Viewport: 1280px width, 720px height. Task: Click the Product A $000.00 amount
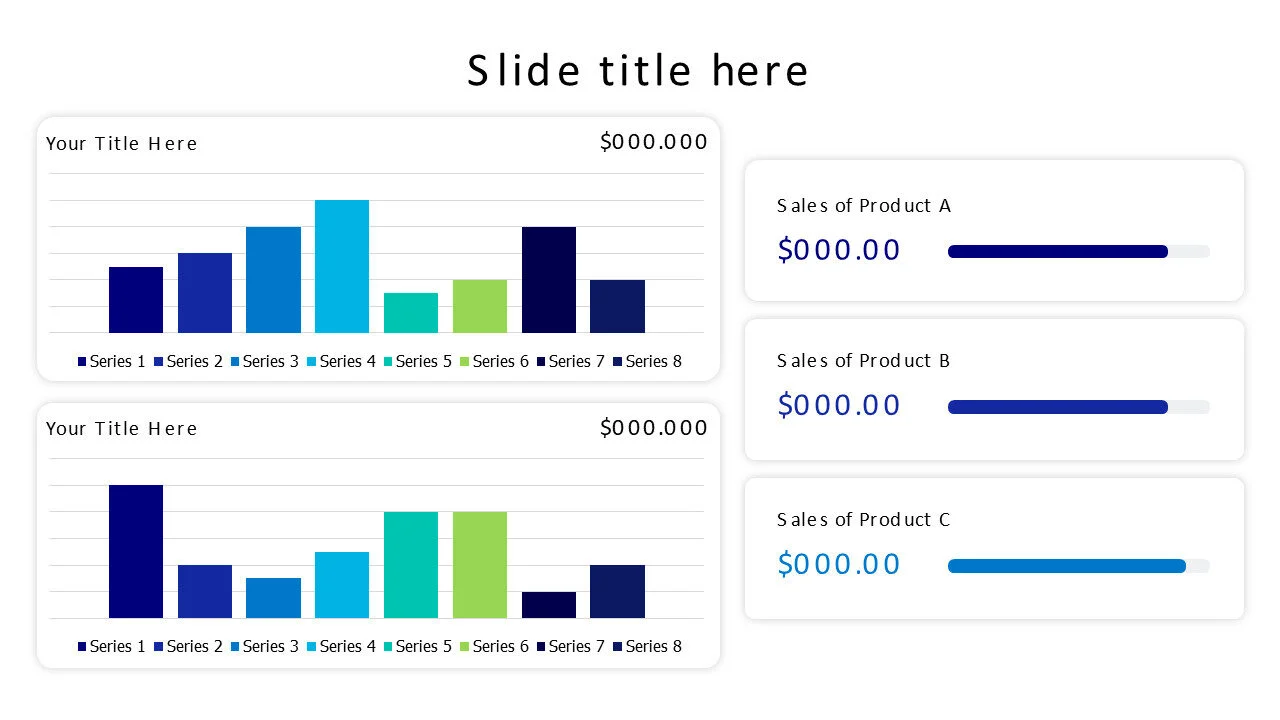839,250
